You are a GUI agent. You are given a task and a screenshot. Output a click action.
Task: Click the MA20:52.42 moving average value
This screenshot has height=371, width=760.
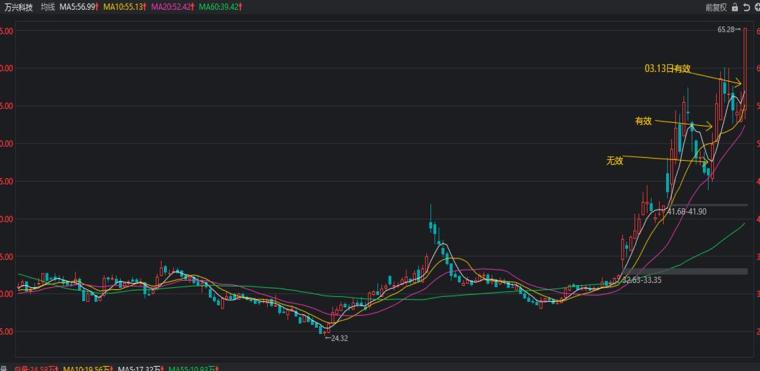(x=172, y=7)
